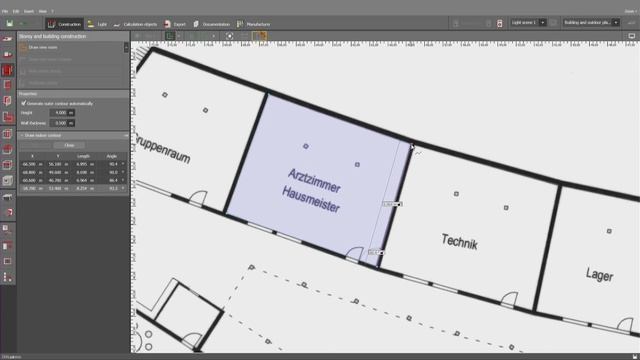
Task: Select the space cube sidebar icon
Action: (7, 134)
